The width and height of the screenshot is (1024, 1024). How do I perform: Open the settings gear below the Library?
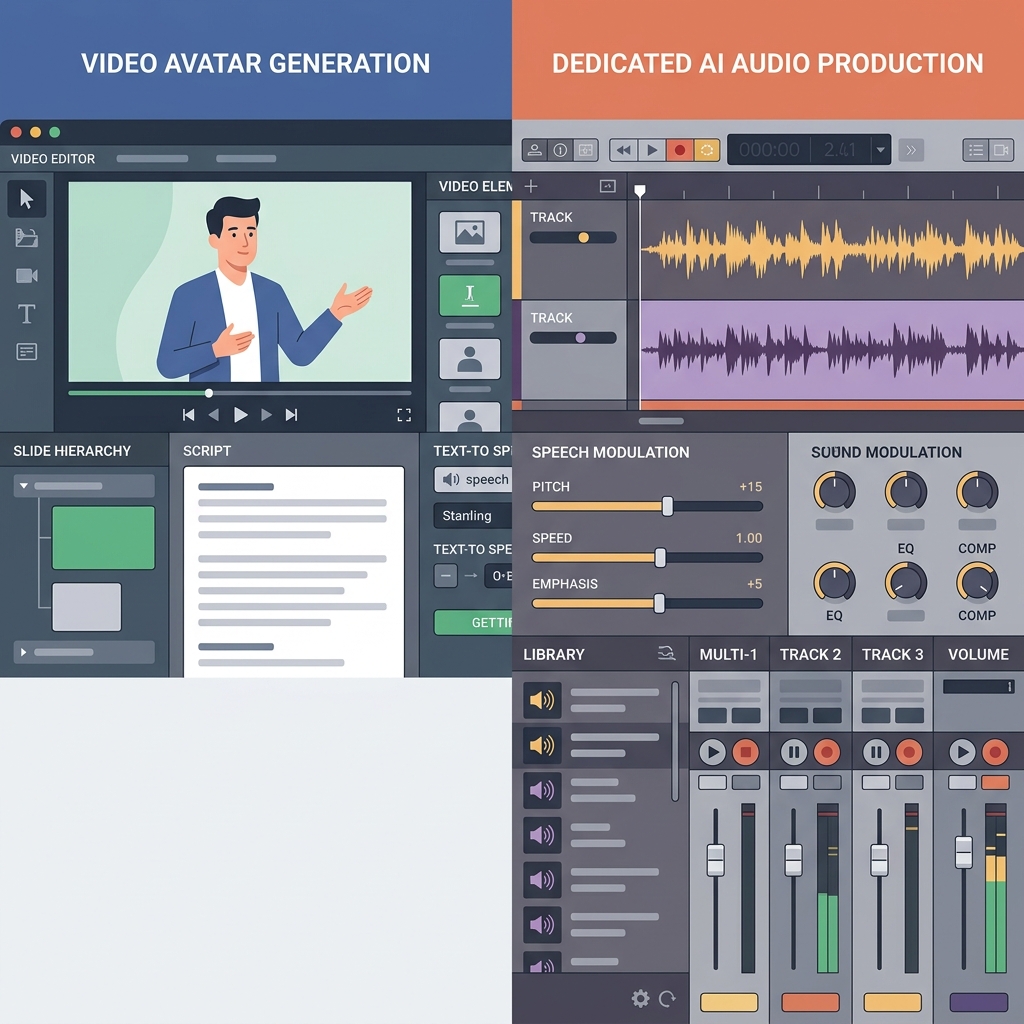[x=641, y=999]
